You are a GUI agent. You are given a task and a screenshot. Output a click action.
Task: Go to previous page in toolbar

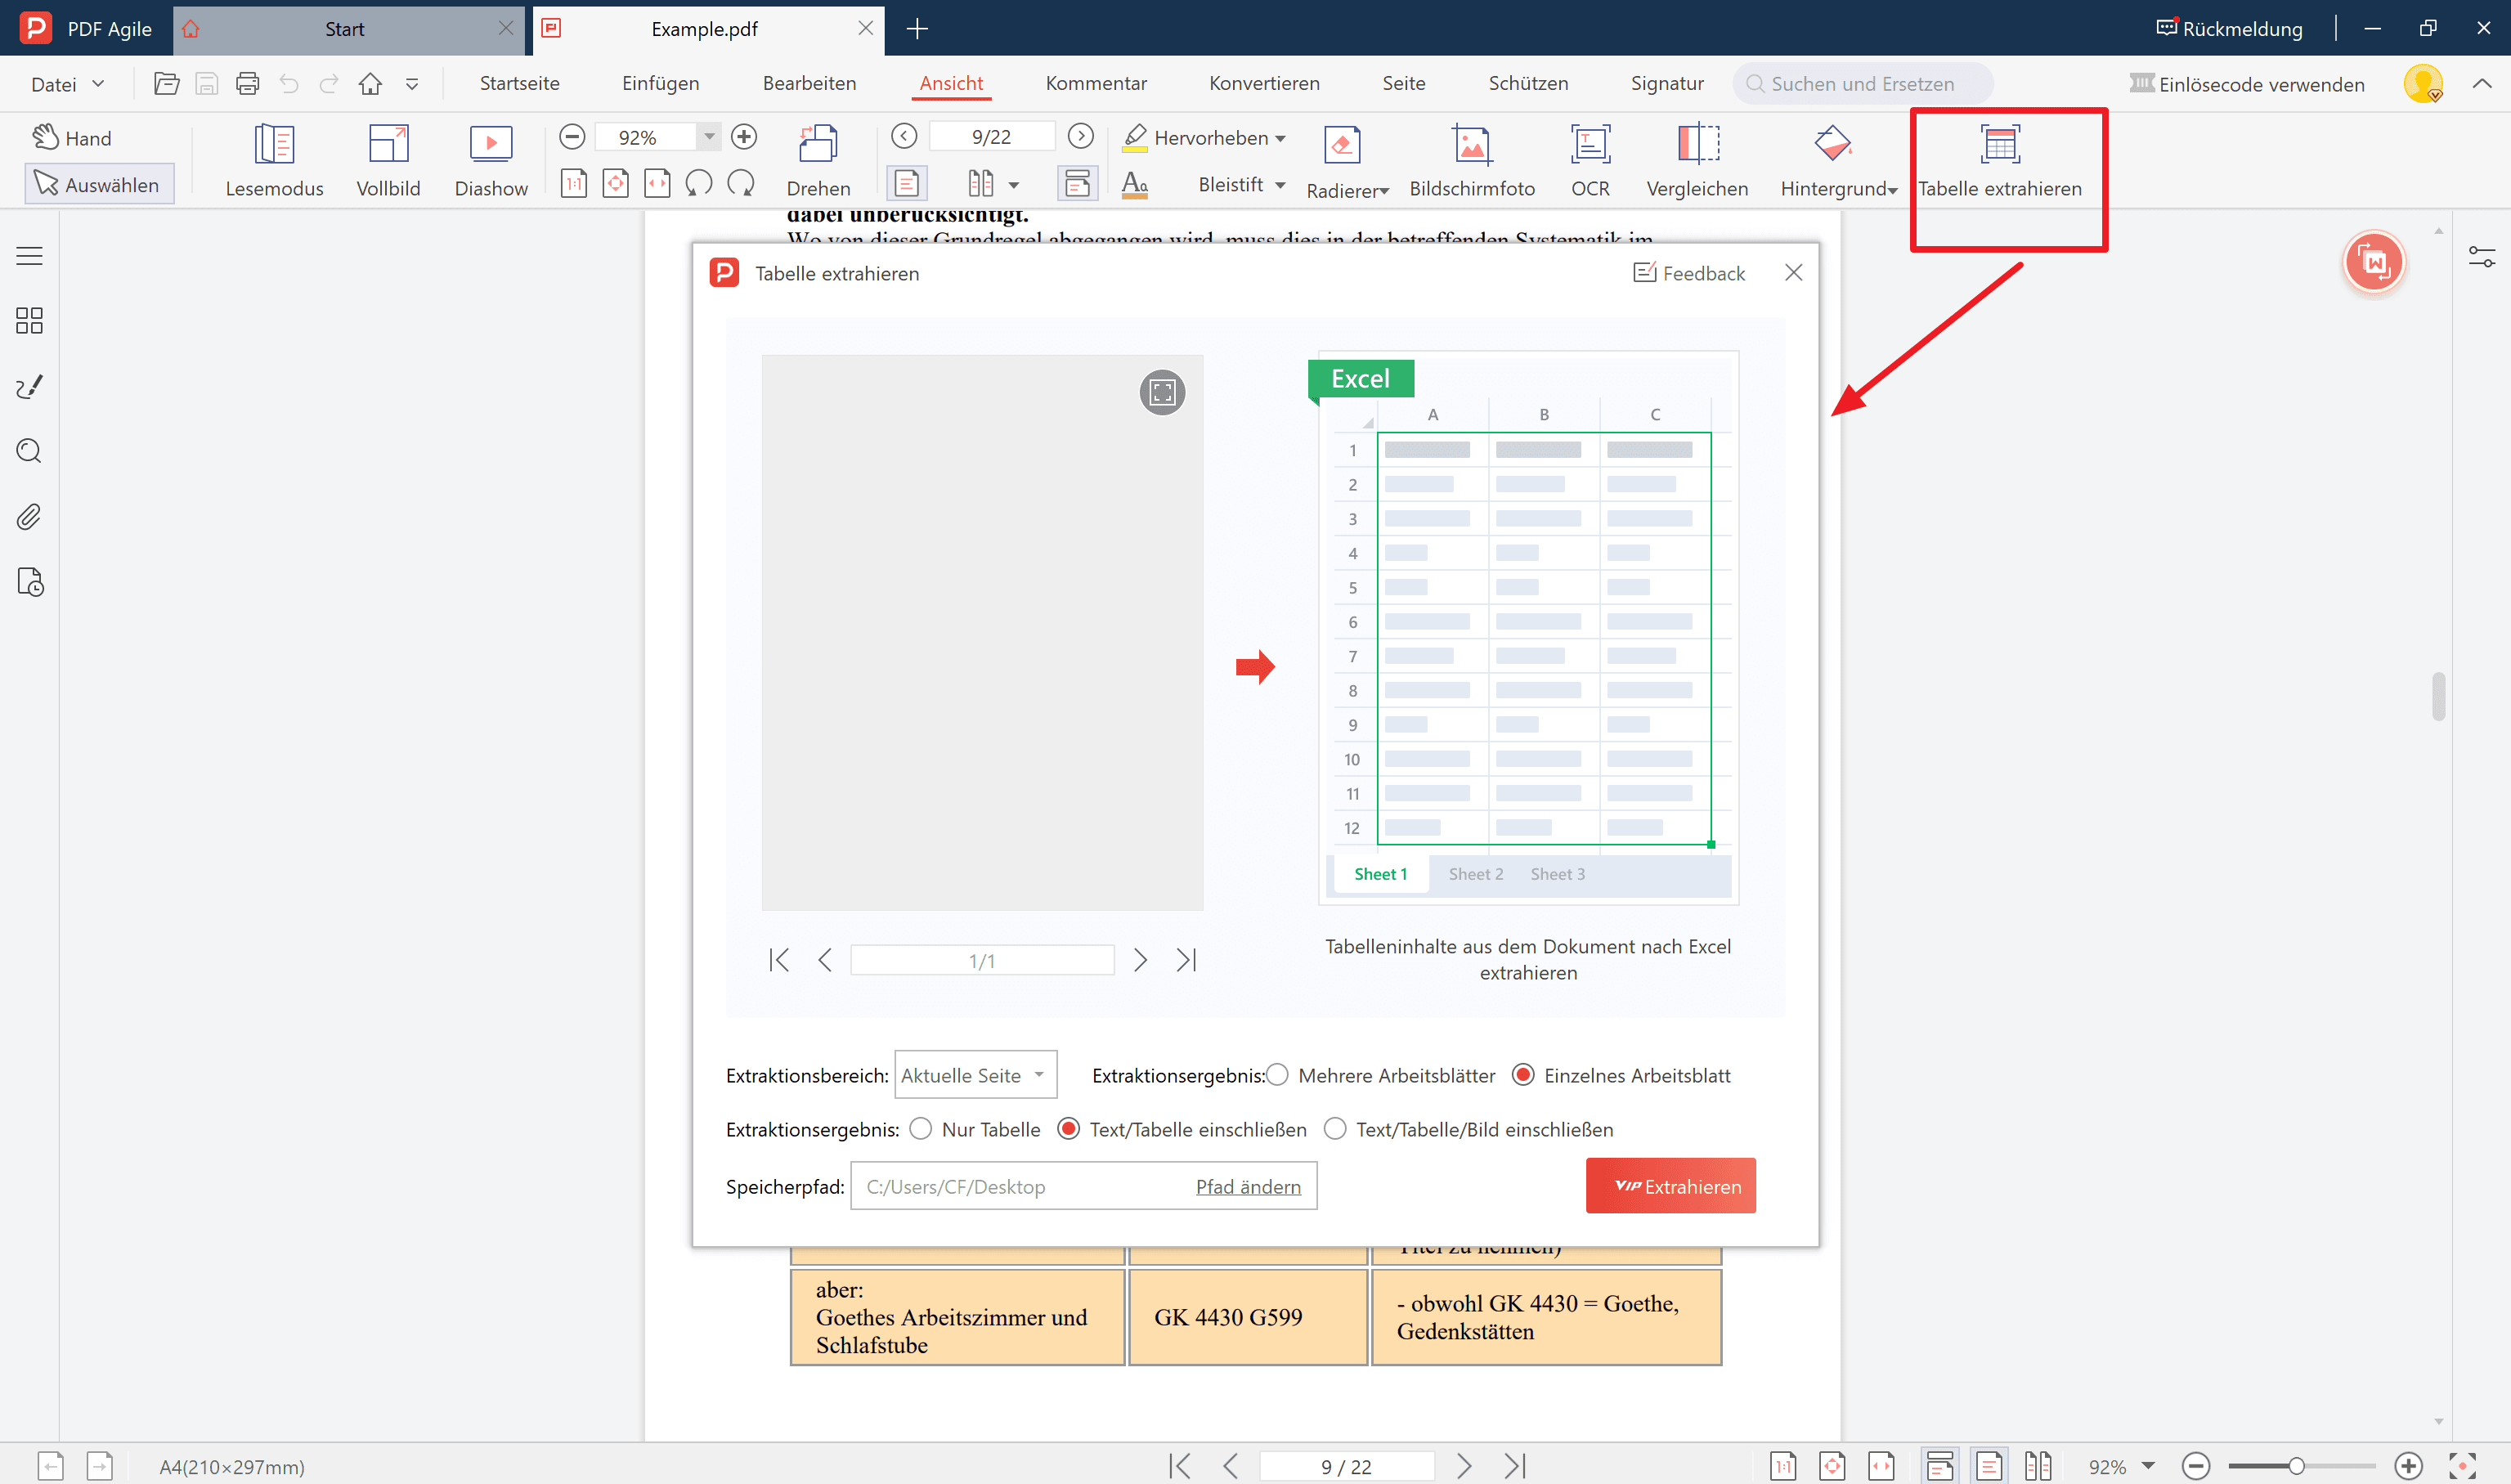(904, 136)
